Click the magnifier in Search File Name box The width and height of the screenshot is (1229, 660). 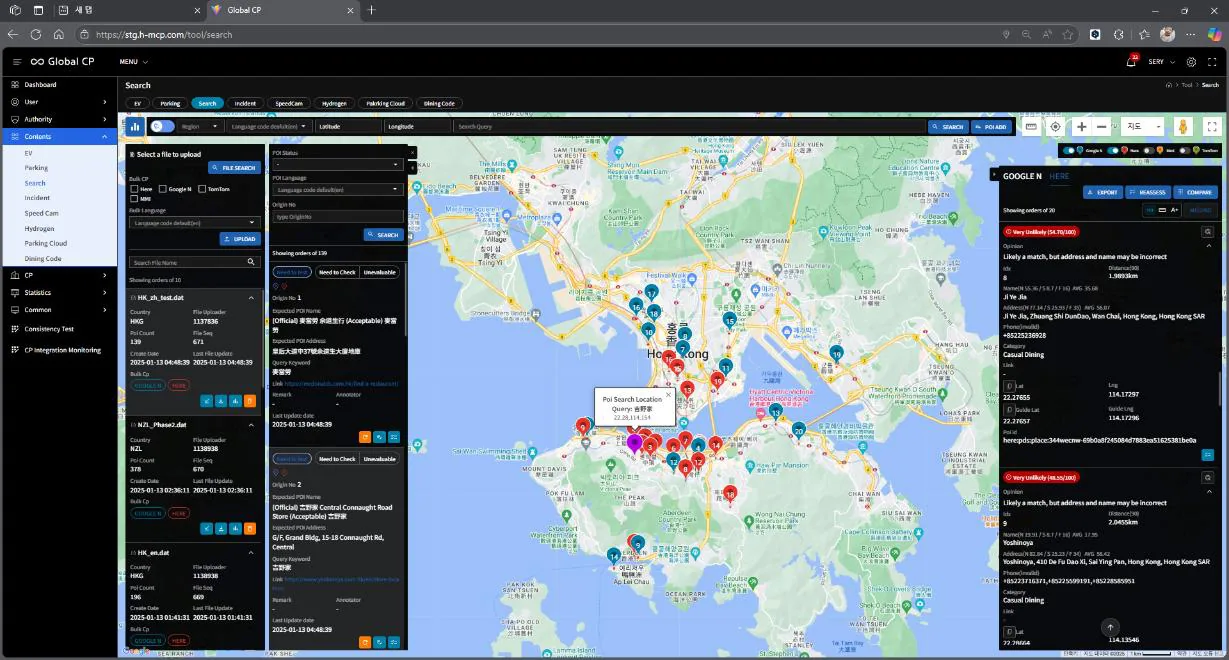point(252,262)
